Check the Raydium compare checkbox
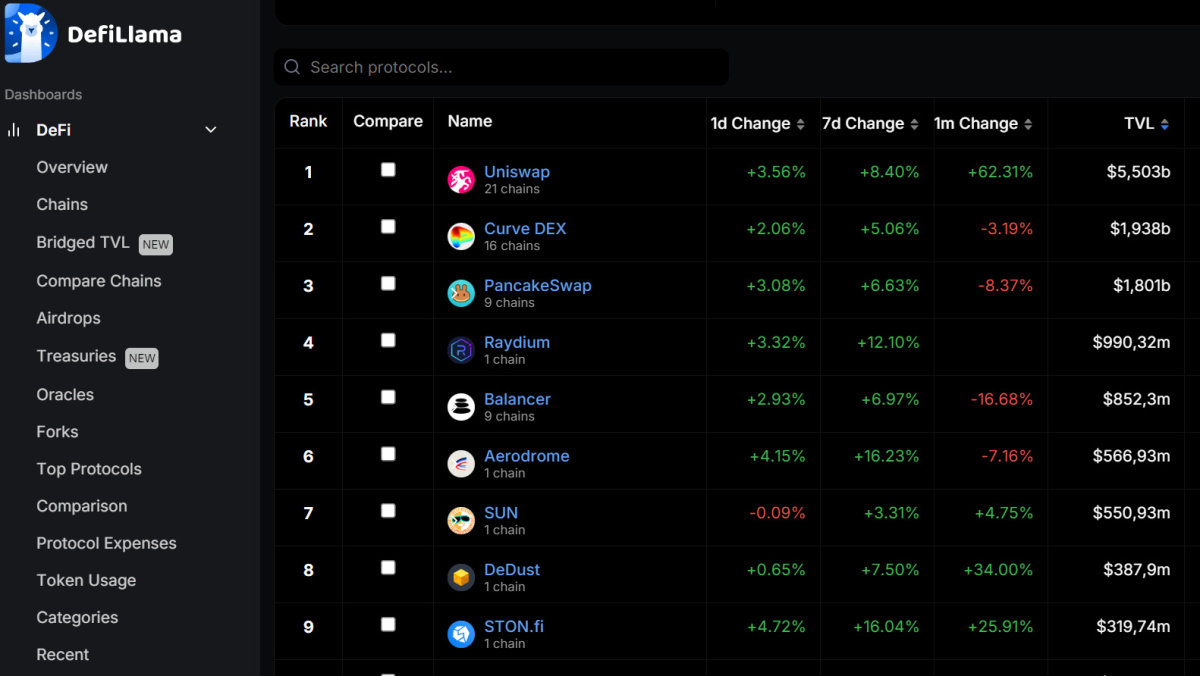The height and width of the screenshot is (676, 1200). pyautogui.click(x=388, y=340)
